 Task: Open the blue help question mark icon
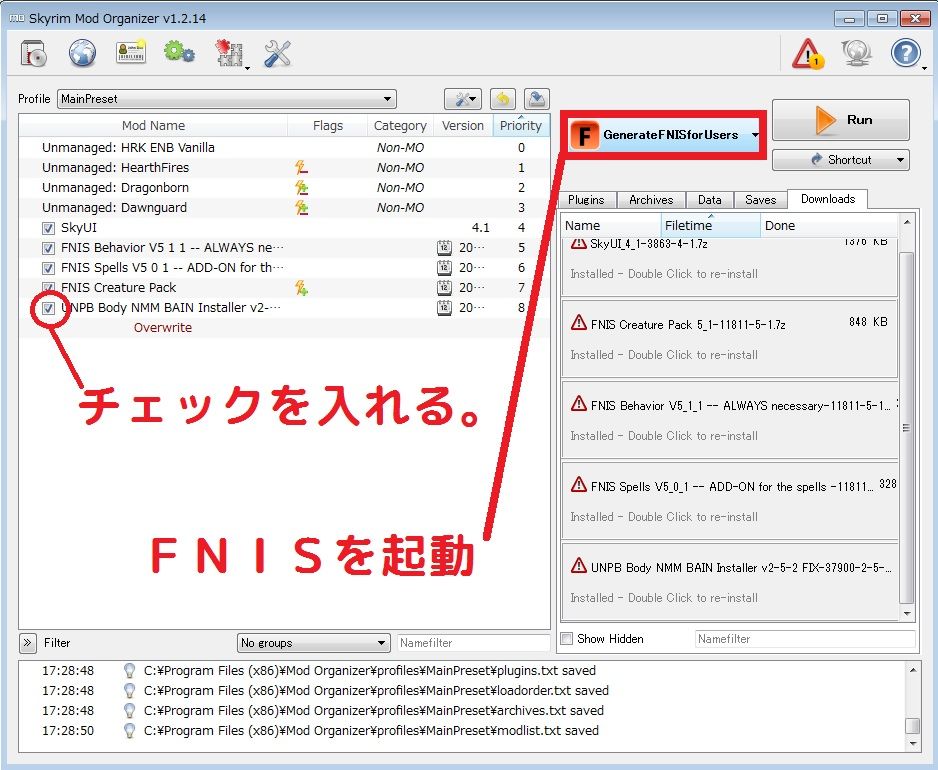click(906, 53)
